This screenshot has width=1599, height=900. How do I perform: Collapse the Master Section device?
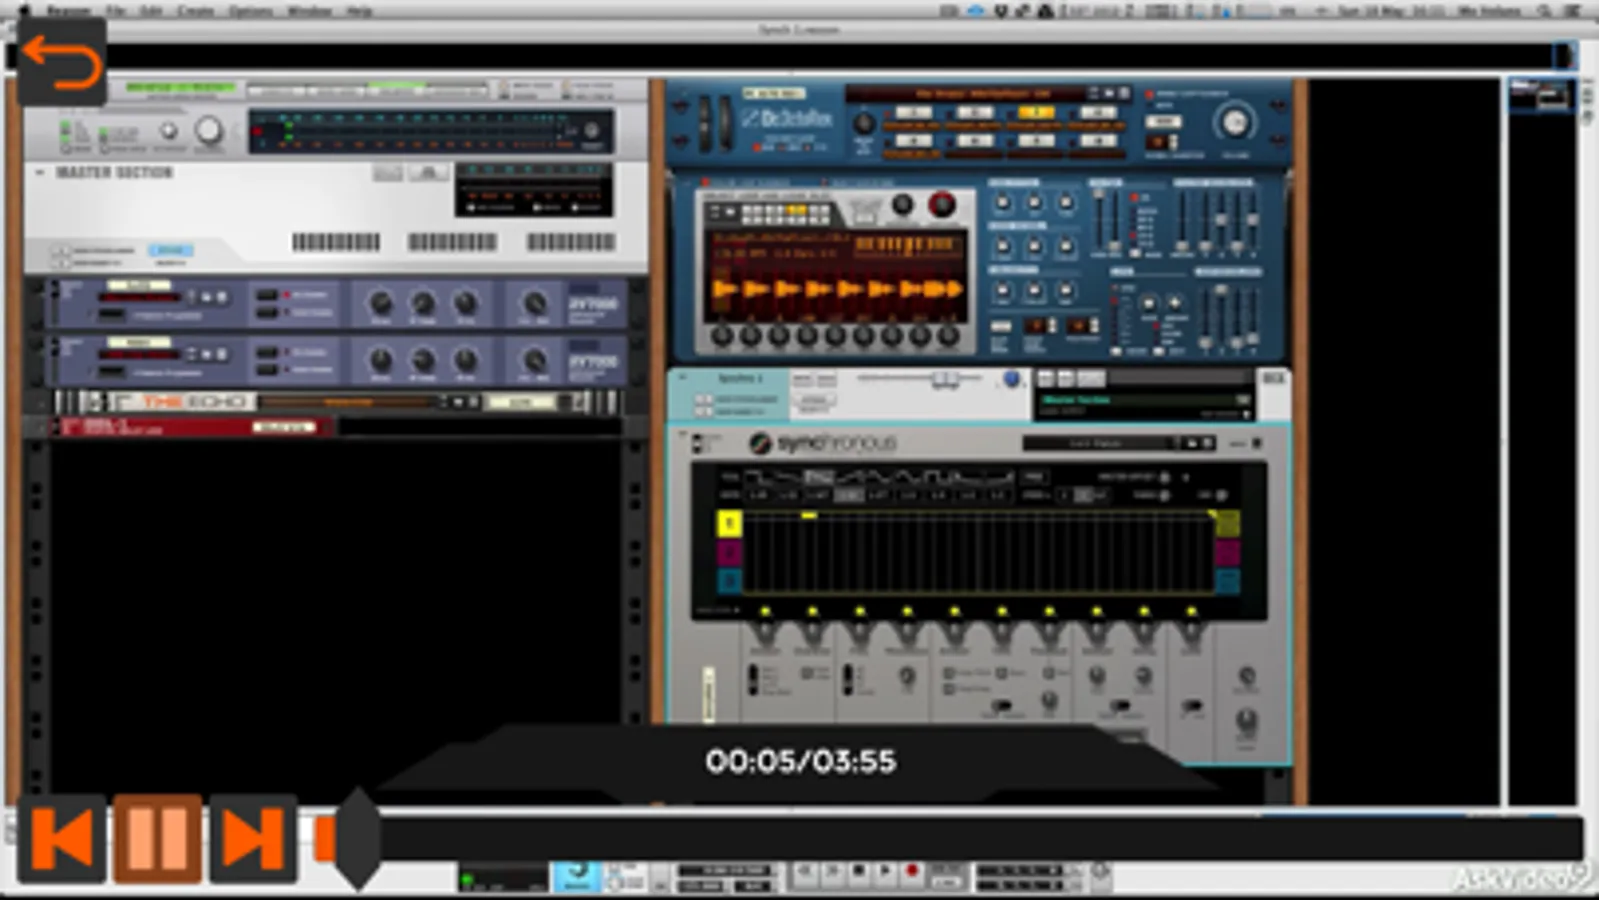point(39,173)
